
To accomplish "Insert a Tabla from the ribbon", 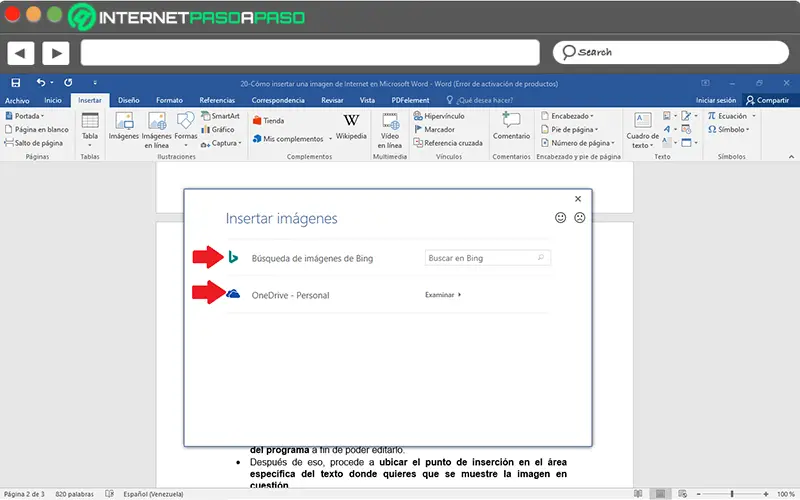I will [90, 130].
